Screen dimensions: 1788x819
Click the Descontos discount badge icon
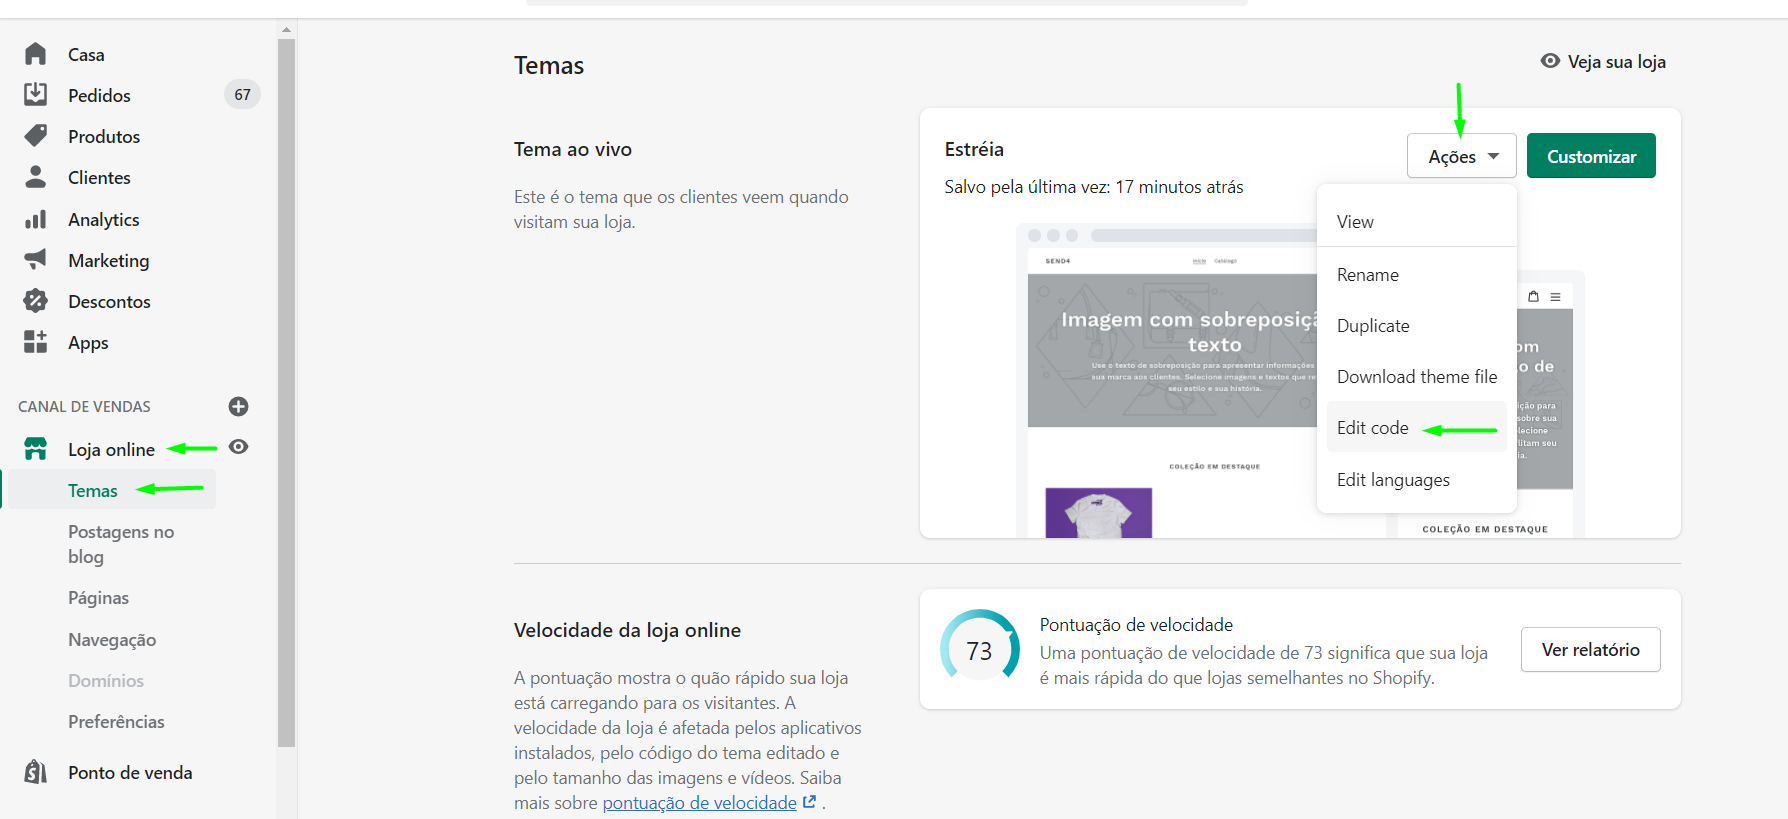[36, 301]
